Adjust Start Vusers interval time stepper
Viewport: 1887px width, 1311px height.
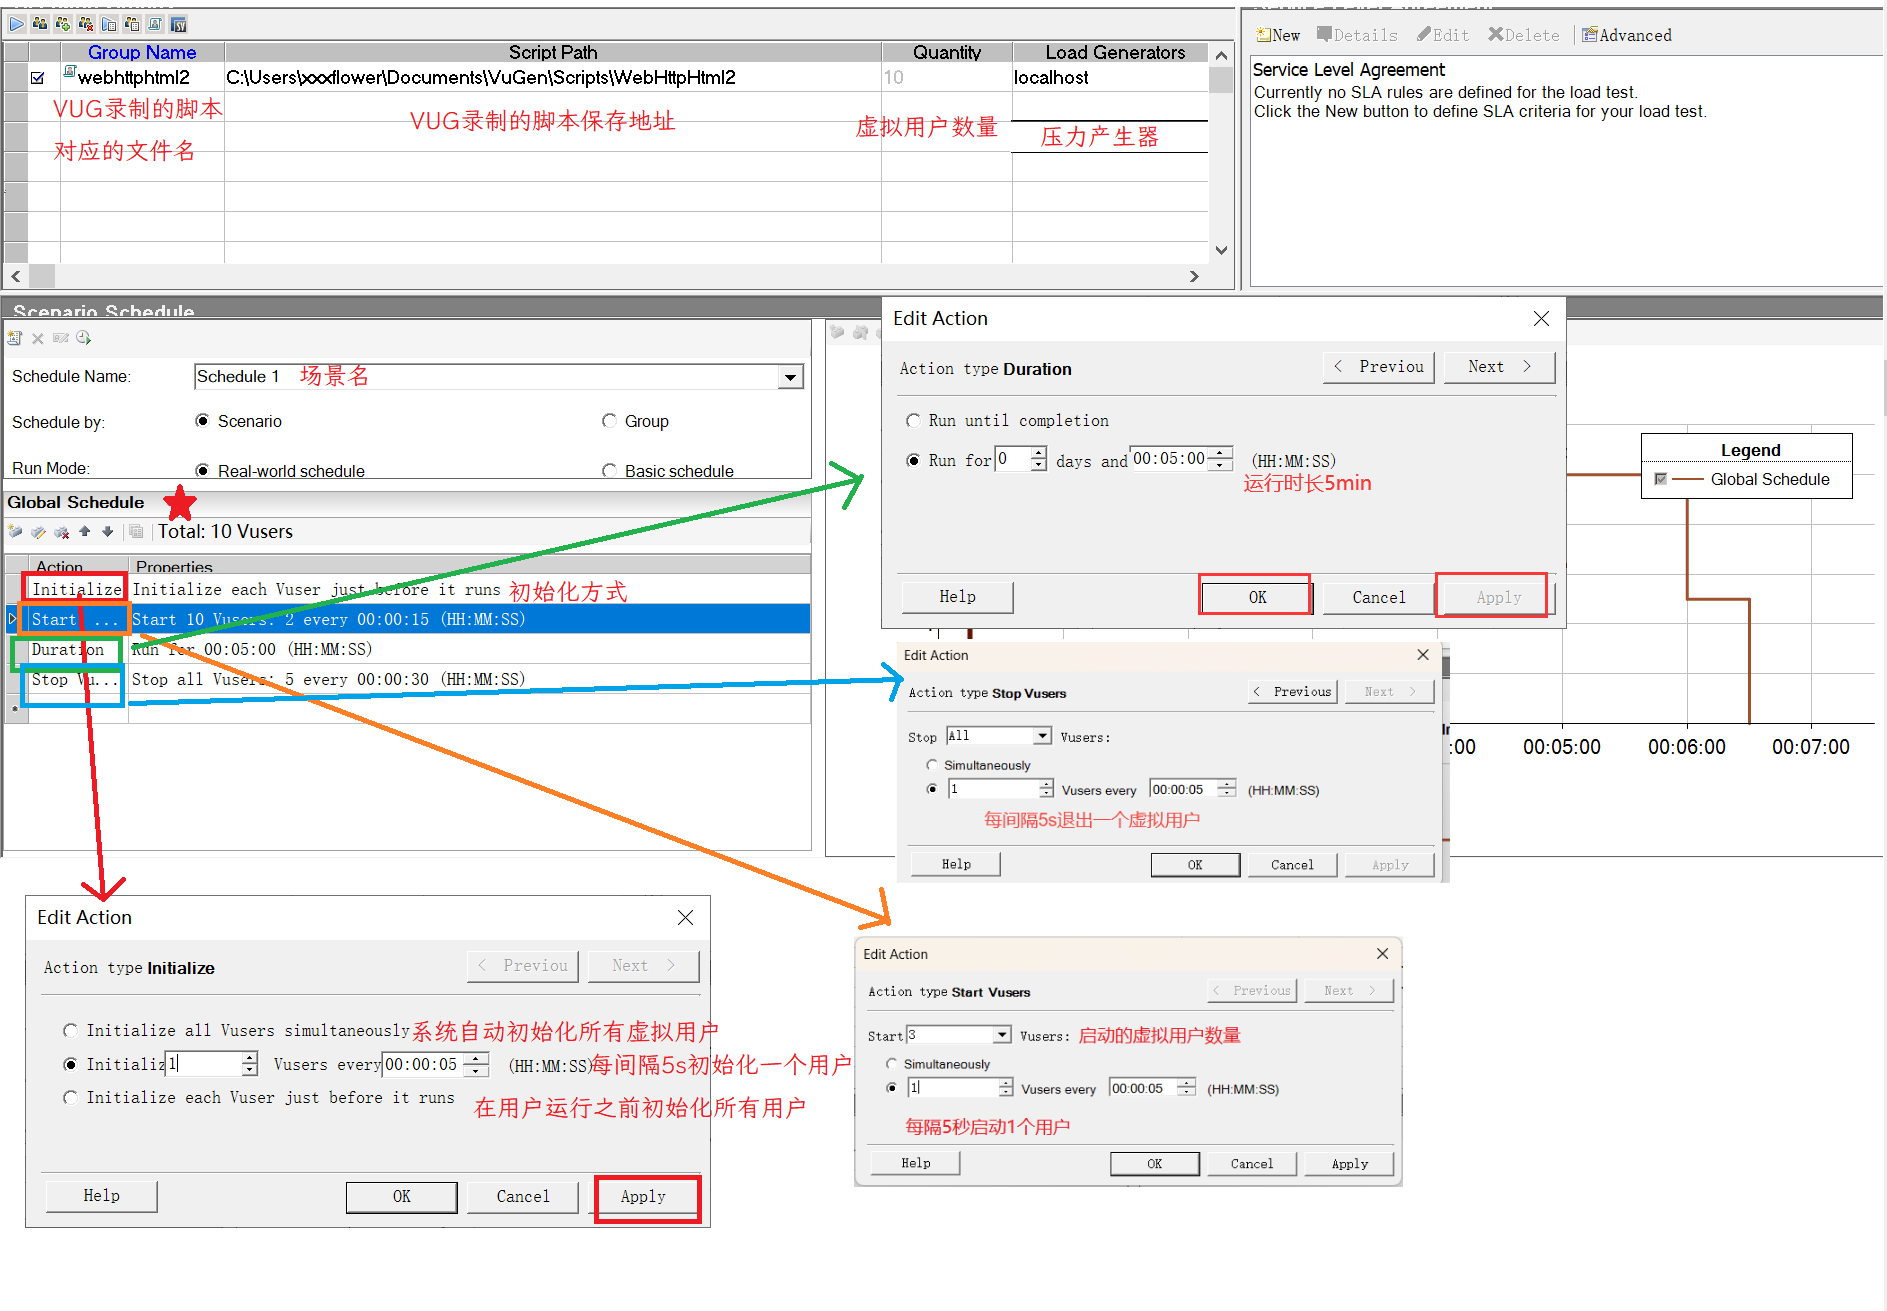pos(1186,1088)
